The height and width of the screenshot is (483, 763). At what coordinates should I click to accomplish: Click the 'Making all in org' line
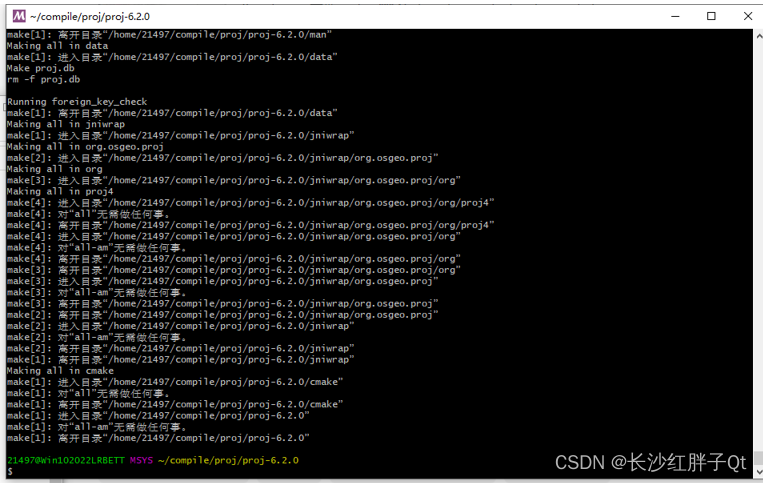pyautogui.click(x=54, y=169)
